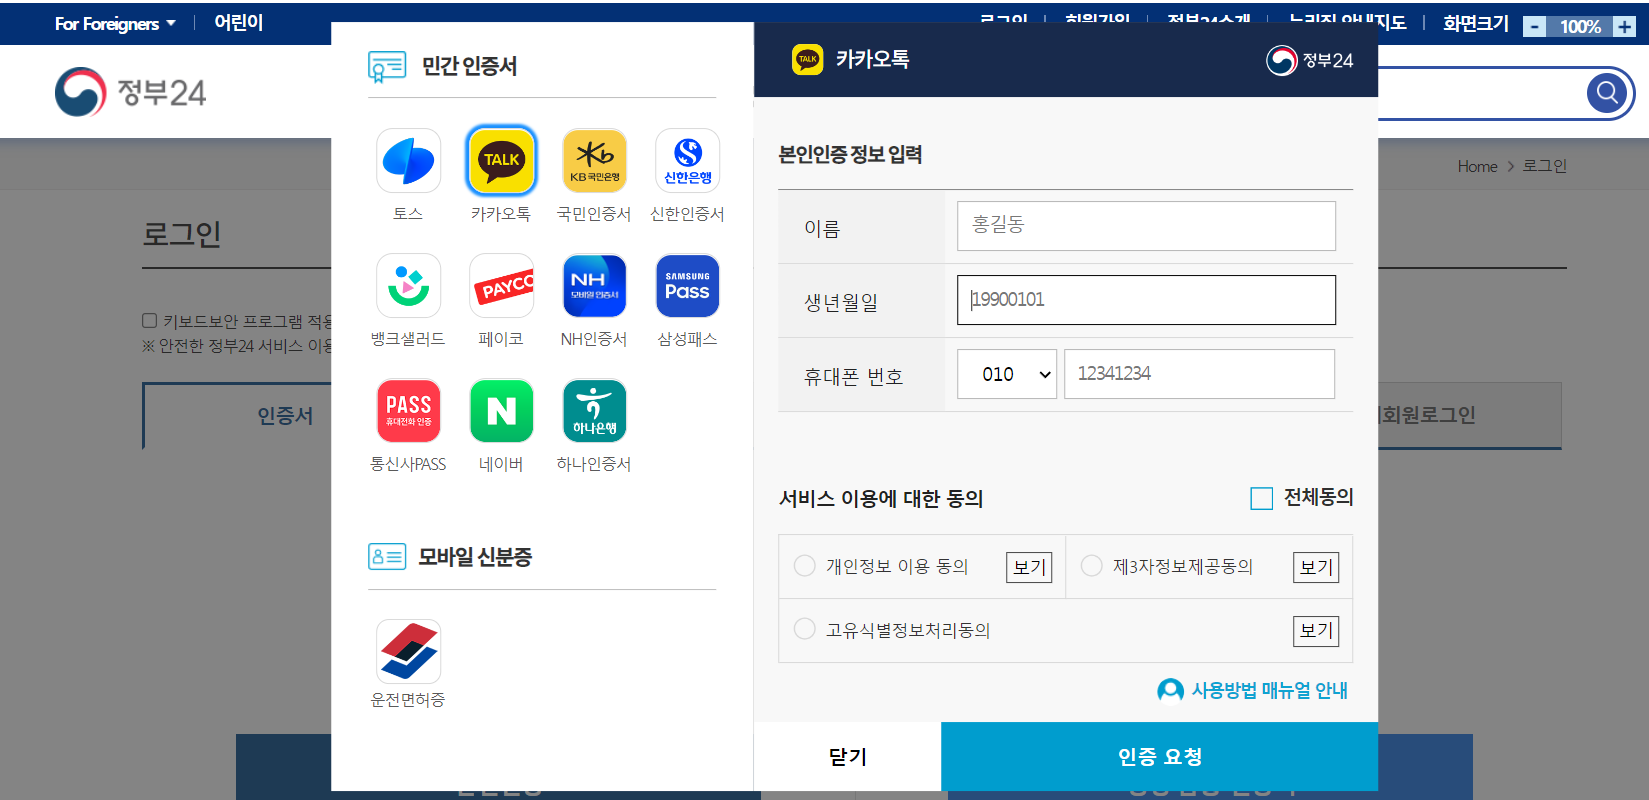The height and width of the screenshot is (800, 1649).
Task: Pick the 신한인증서 icon
Action: pyautogui.click(x=687, y=161)
